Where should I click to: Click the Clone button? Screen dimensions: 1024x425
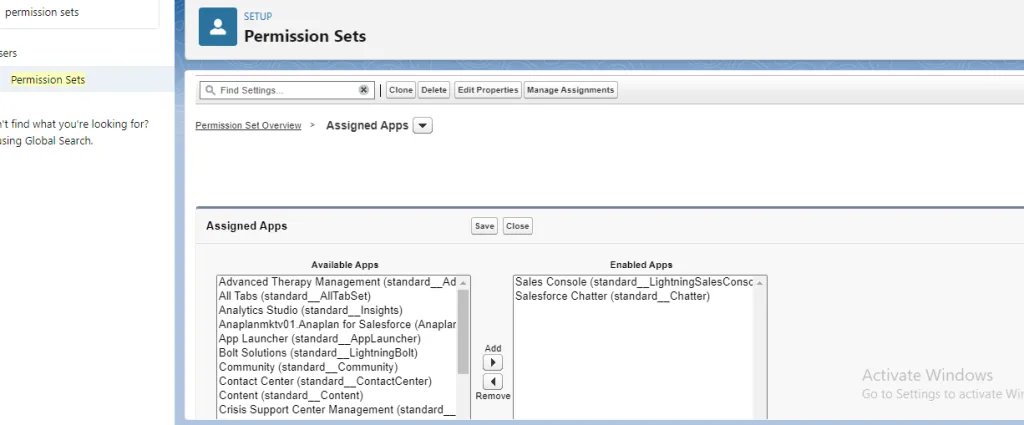401,90
